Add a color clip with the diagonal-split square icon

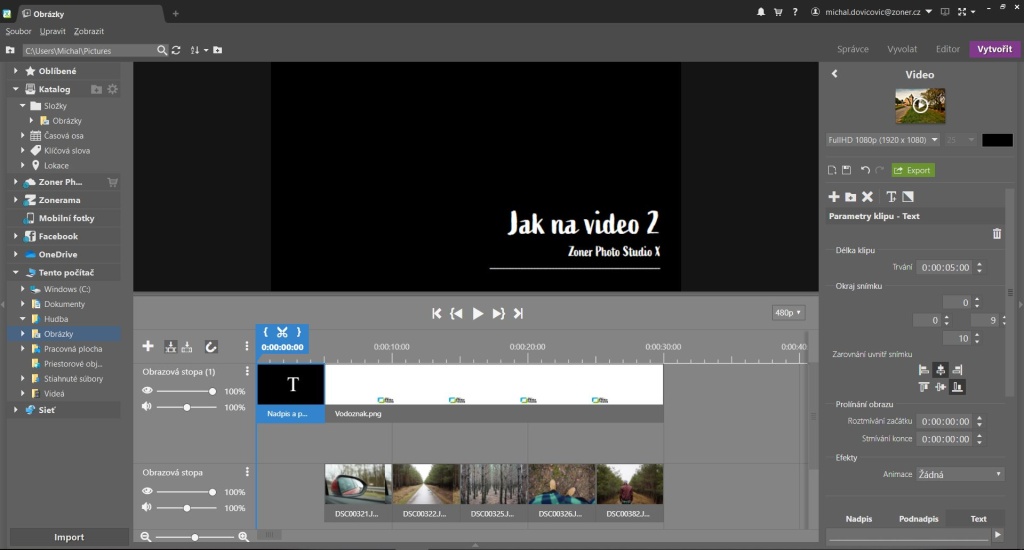[908, 197]
